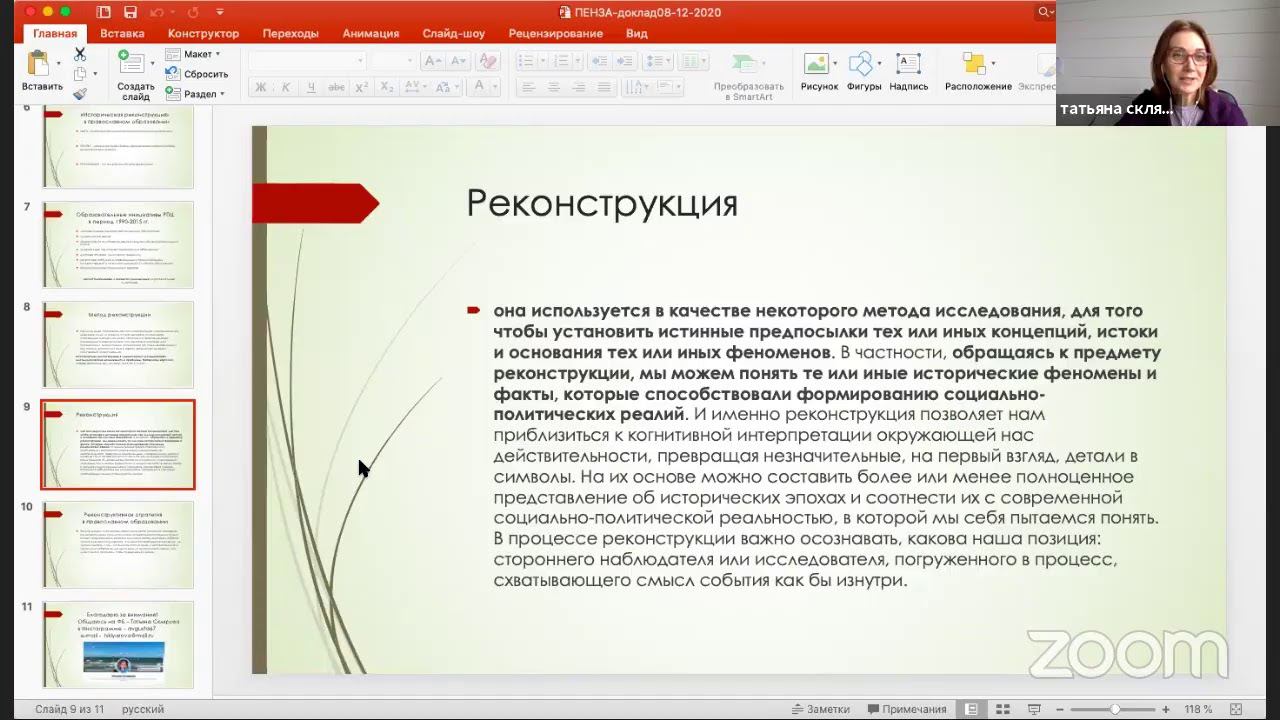Click the search magnifier in title bar

tap(1044, 12)
